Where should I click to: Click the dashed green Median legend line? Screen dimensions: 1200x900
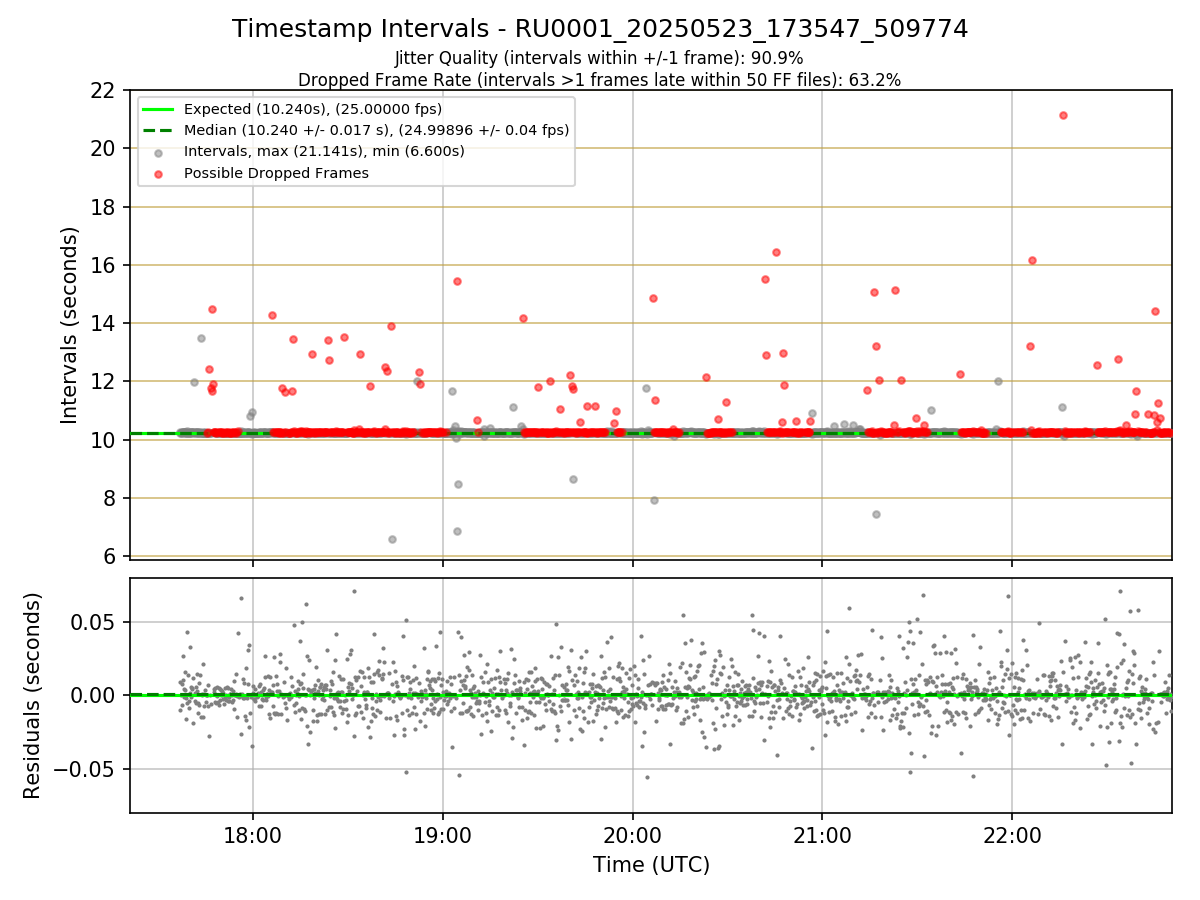pyautogui.click(x=159, y=130)
